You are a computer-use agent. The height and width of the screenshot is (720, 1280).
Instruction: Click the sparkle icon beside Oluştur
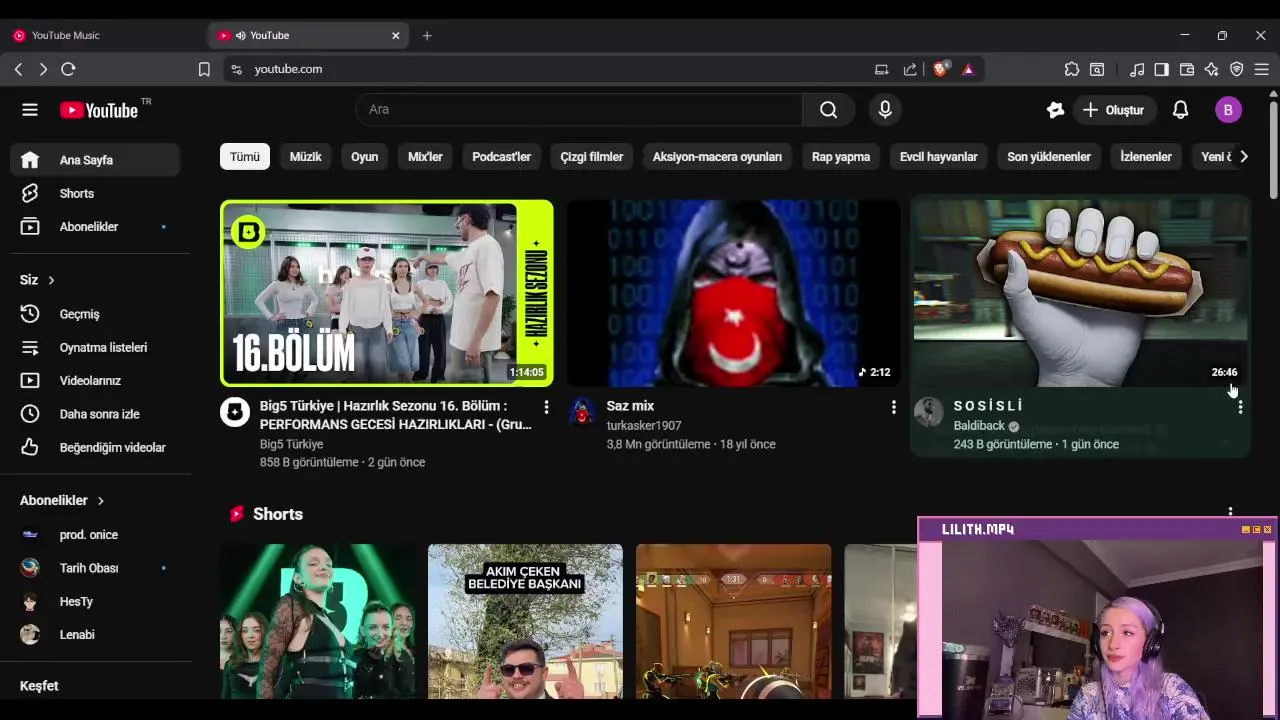tap(1055, 110)
